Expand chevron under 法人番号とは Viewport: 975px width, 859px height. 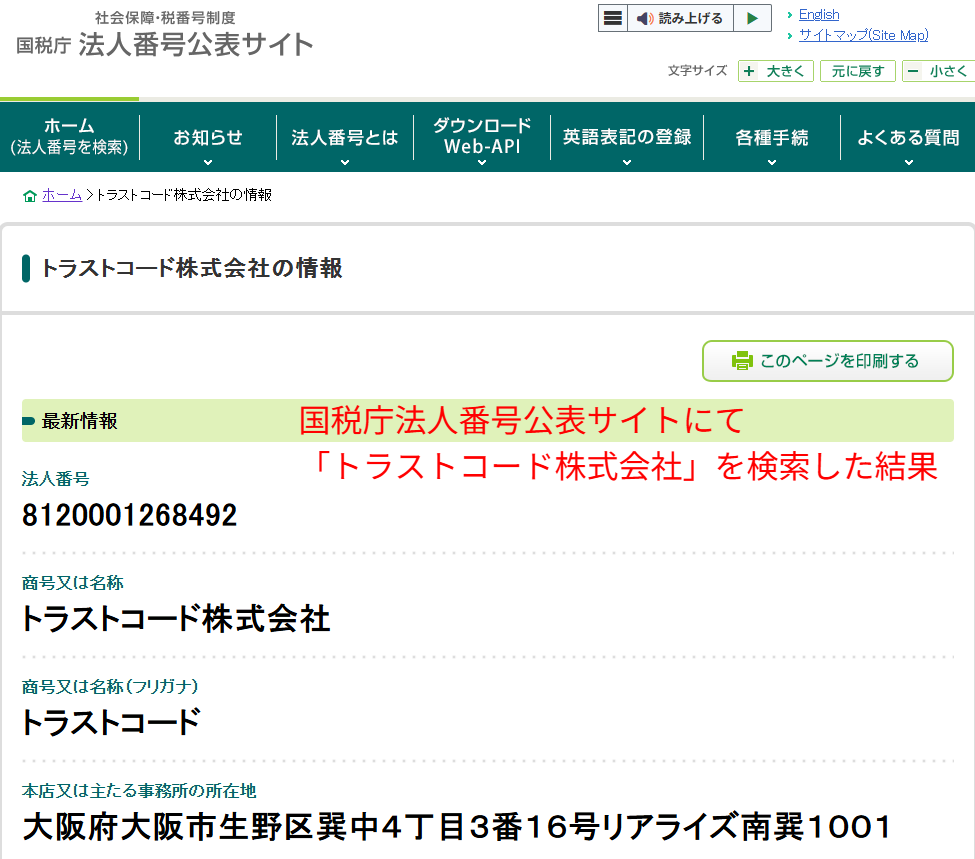(344, 162)
